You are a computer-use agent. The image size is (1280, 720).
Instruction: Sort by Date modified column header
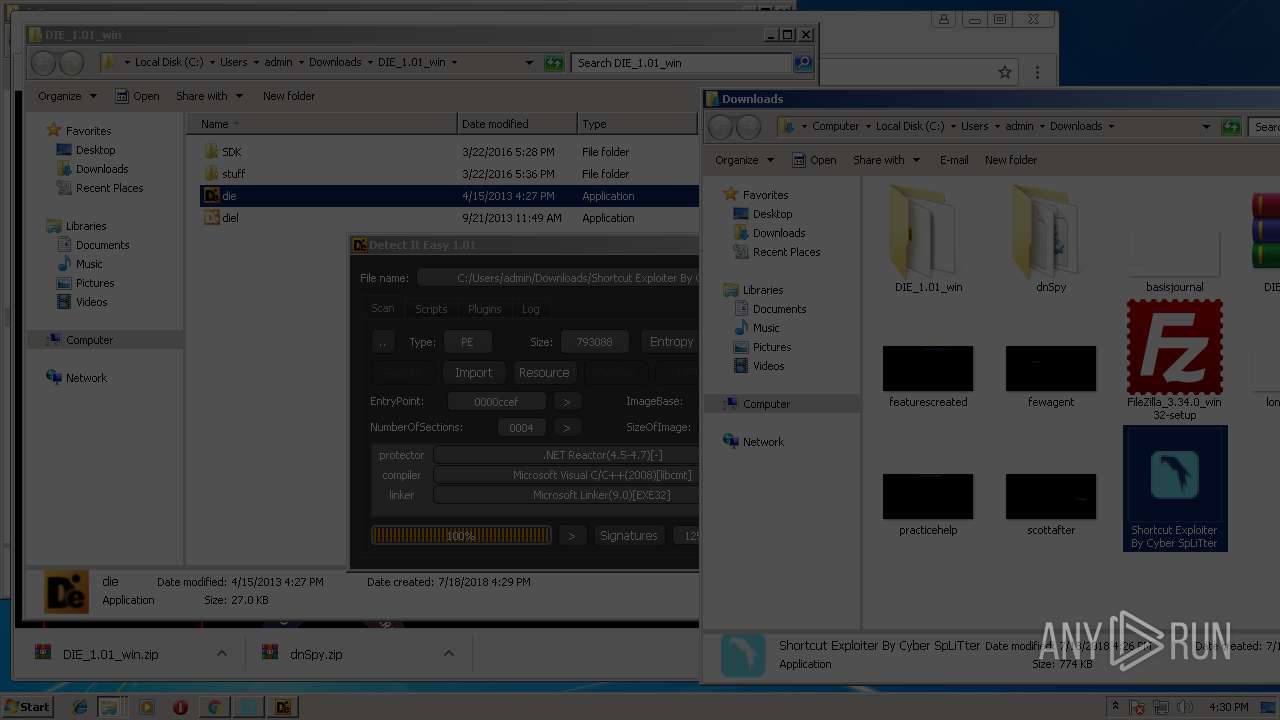coord(517,124)
